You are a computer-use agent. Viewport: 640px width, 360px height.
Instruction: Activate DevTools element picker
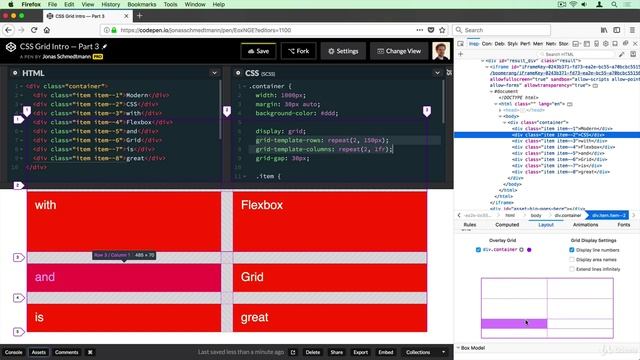(x=460, y=44)
